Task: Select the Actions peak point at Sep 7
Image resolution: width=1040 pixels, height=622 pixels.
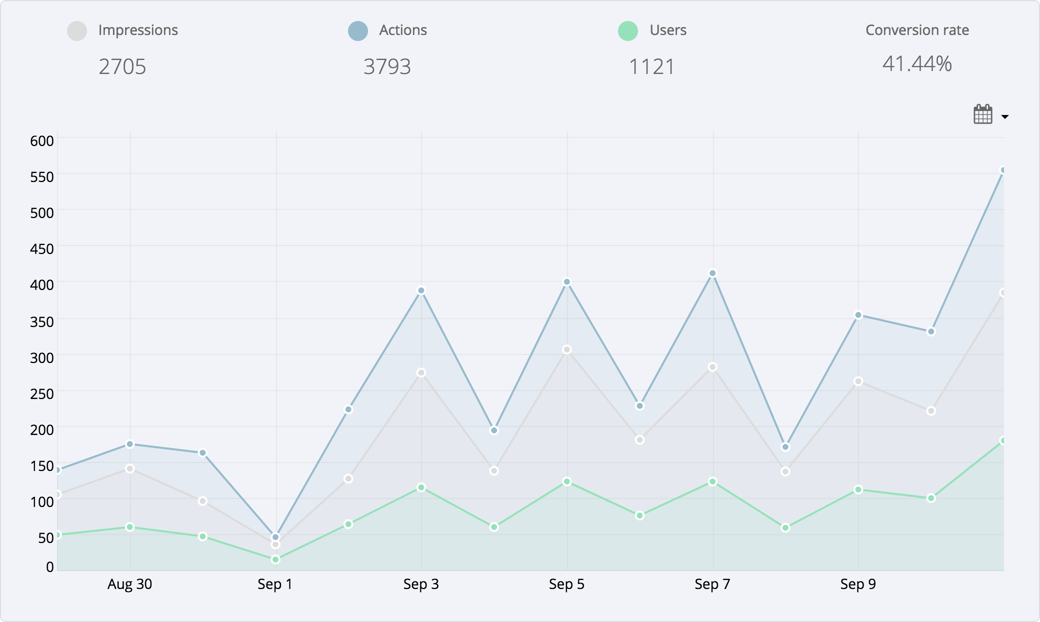Action: click(713, 273)
